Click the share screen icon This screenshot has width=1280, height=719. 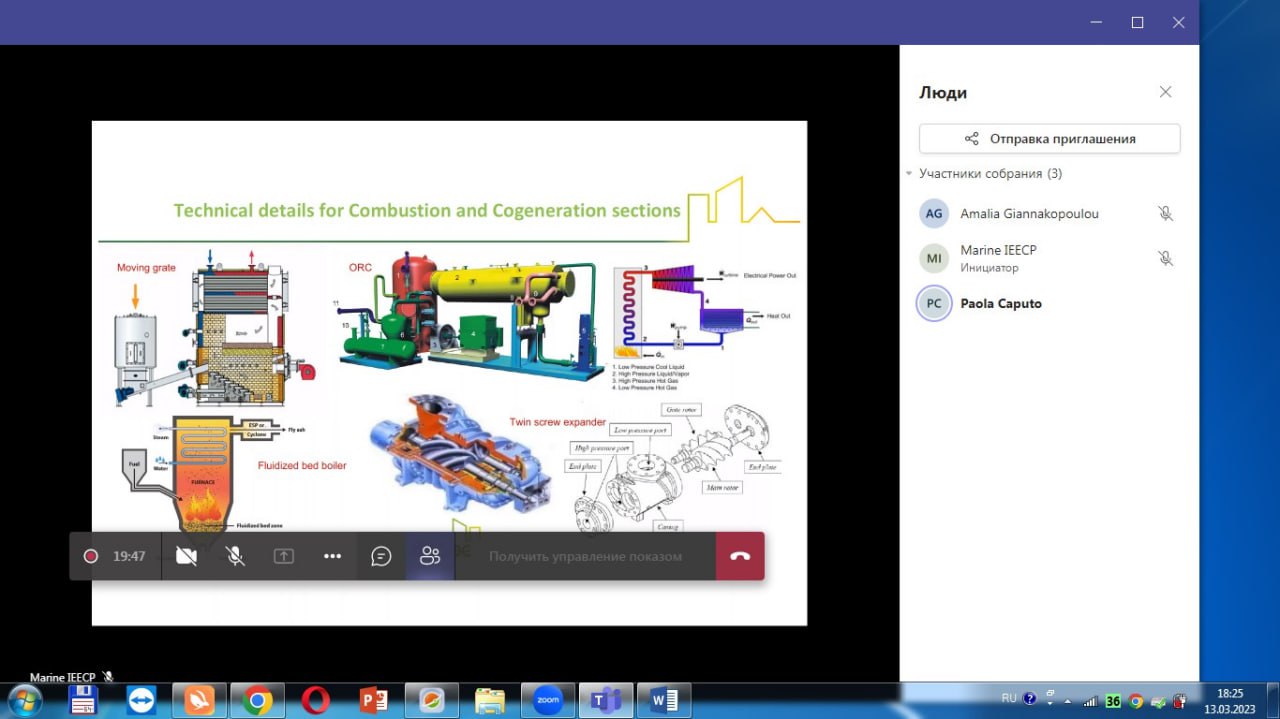(x=284, y=557)
